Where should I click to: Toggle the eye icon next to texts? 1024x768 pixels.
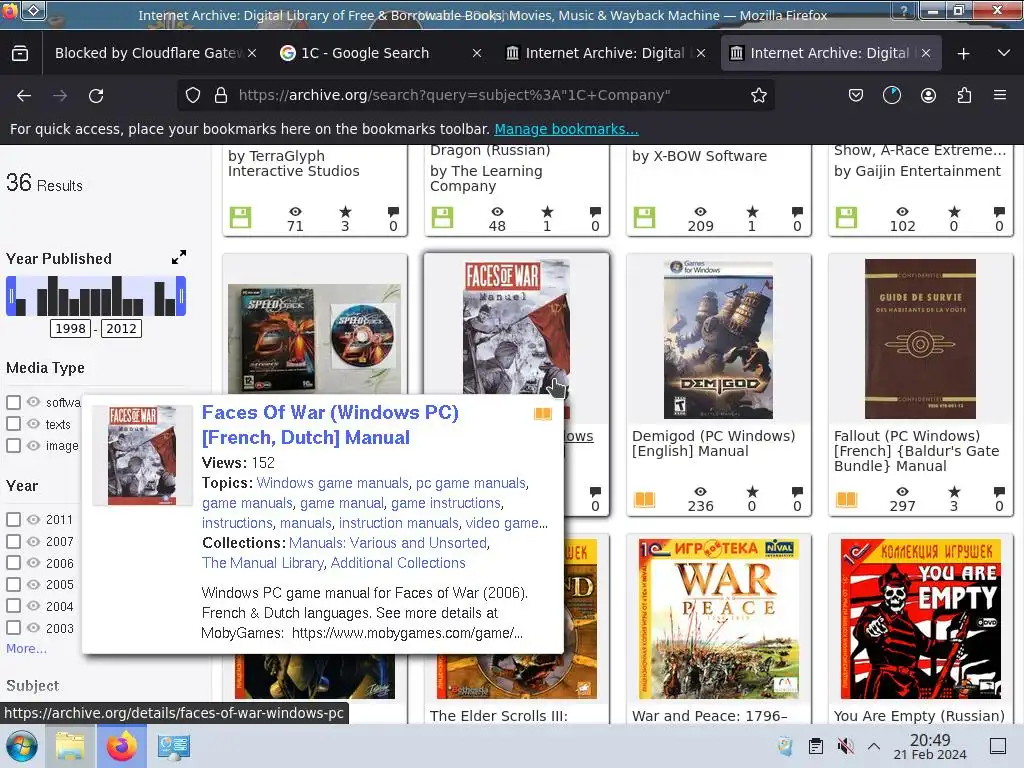point(33,424)
